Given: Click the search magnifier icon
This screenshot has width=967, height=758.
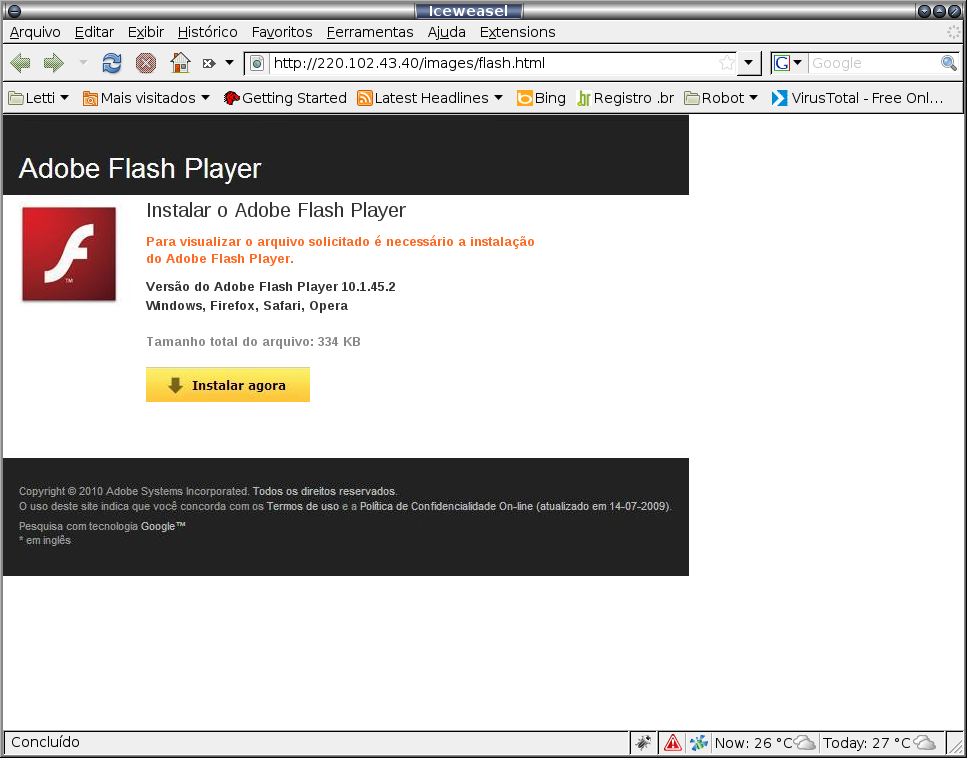Looking at the screenshot, I should [948, 63].
